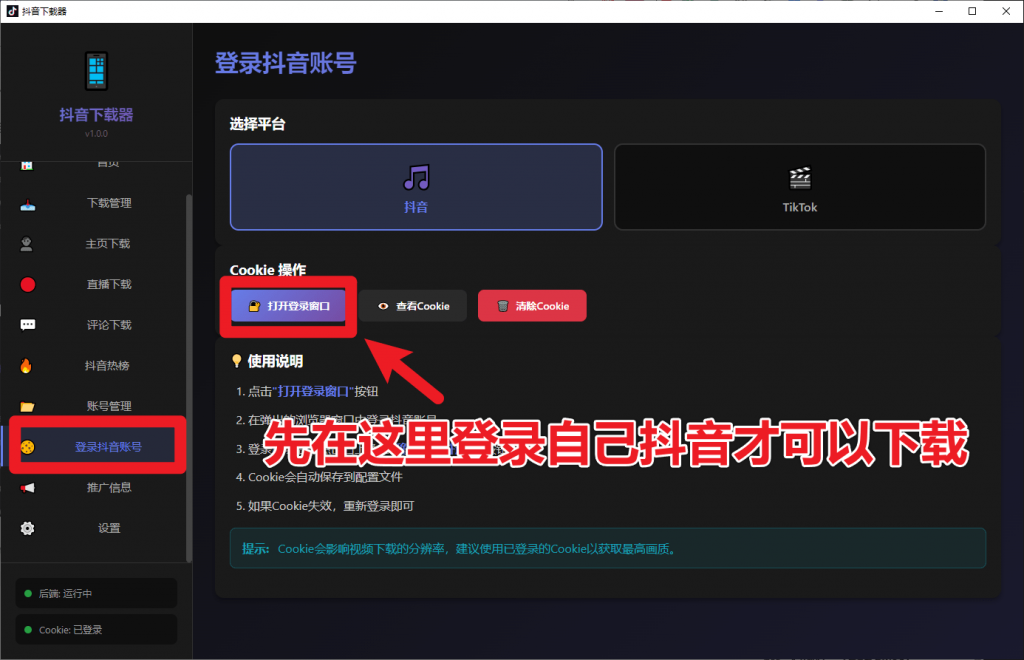Click the 登录抖音账号 page heading

point(285,63)
